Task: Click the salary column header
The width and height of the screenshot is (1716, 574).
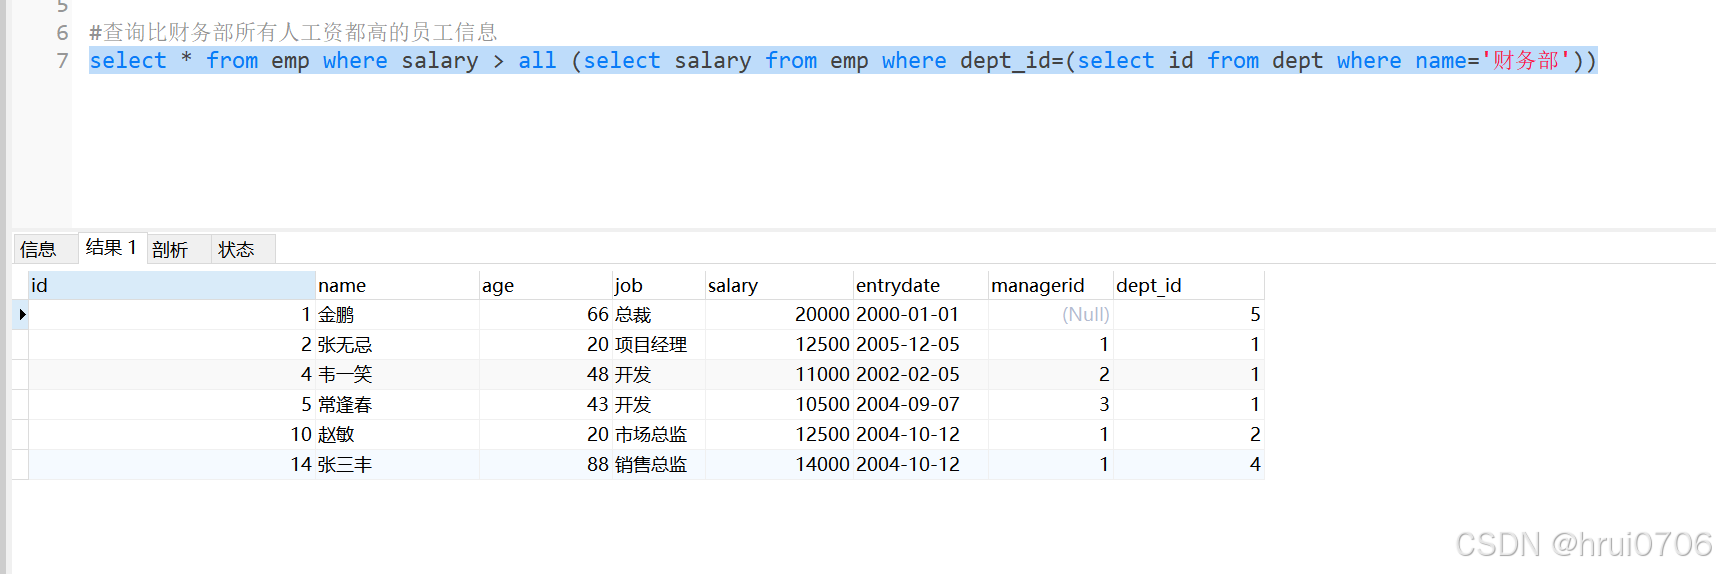Action: [779, 285]
